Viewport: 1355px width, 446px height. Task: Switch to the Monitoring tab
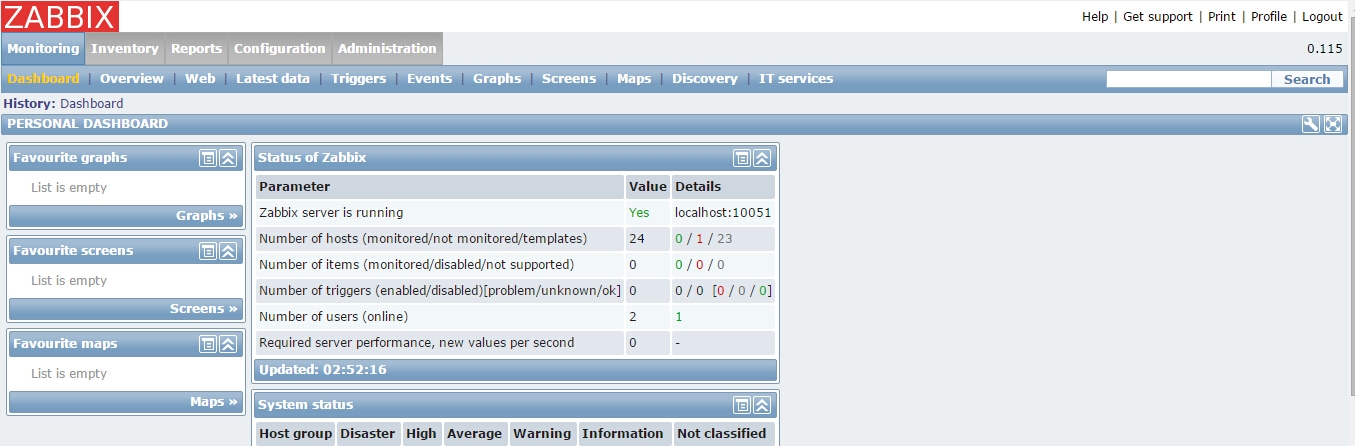43,48
